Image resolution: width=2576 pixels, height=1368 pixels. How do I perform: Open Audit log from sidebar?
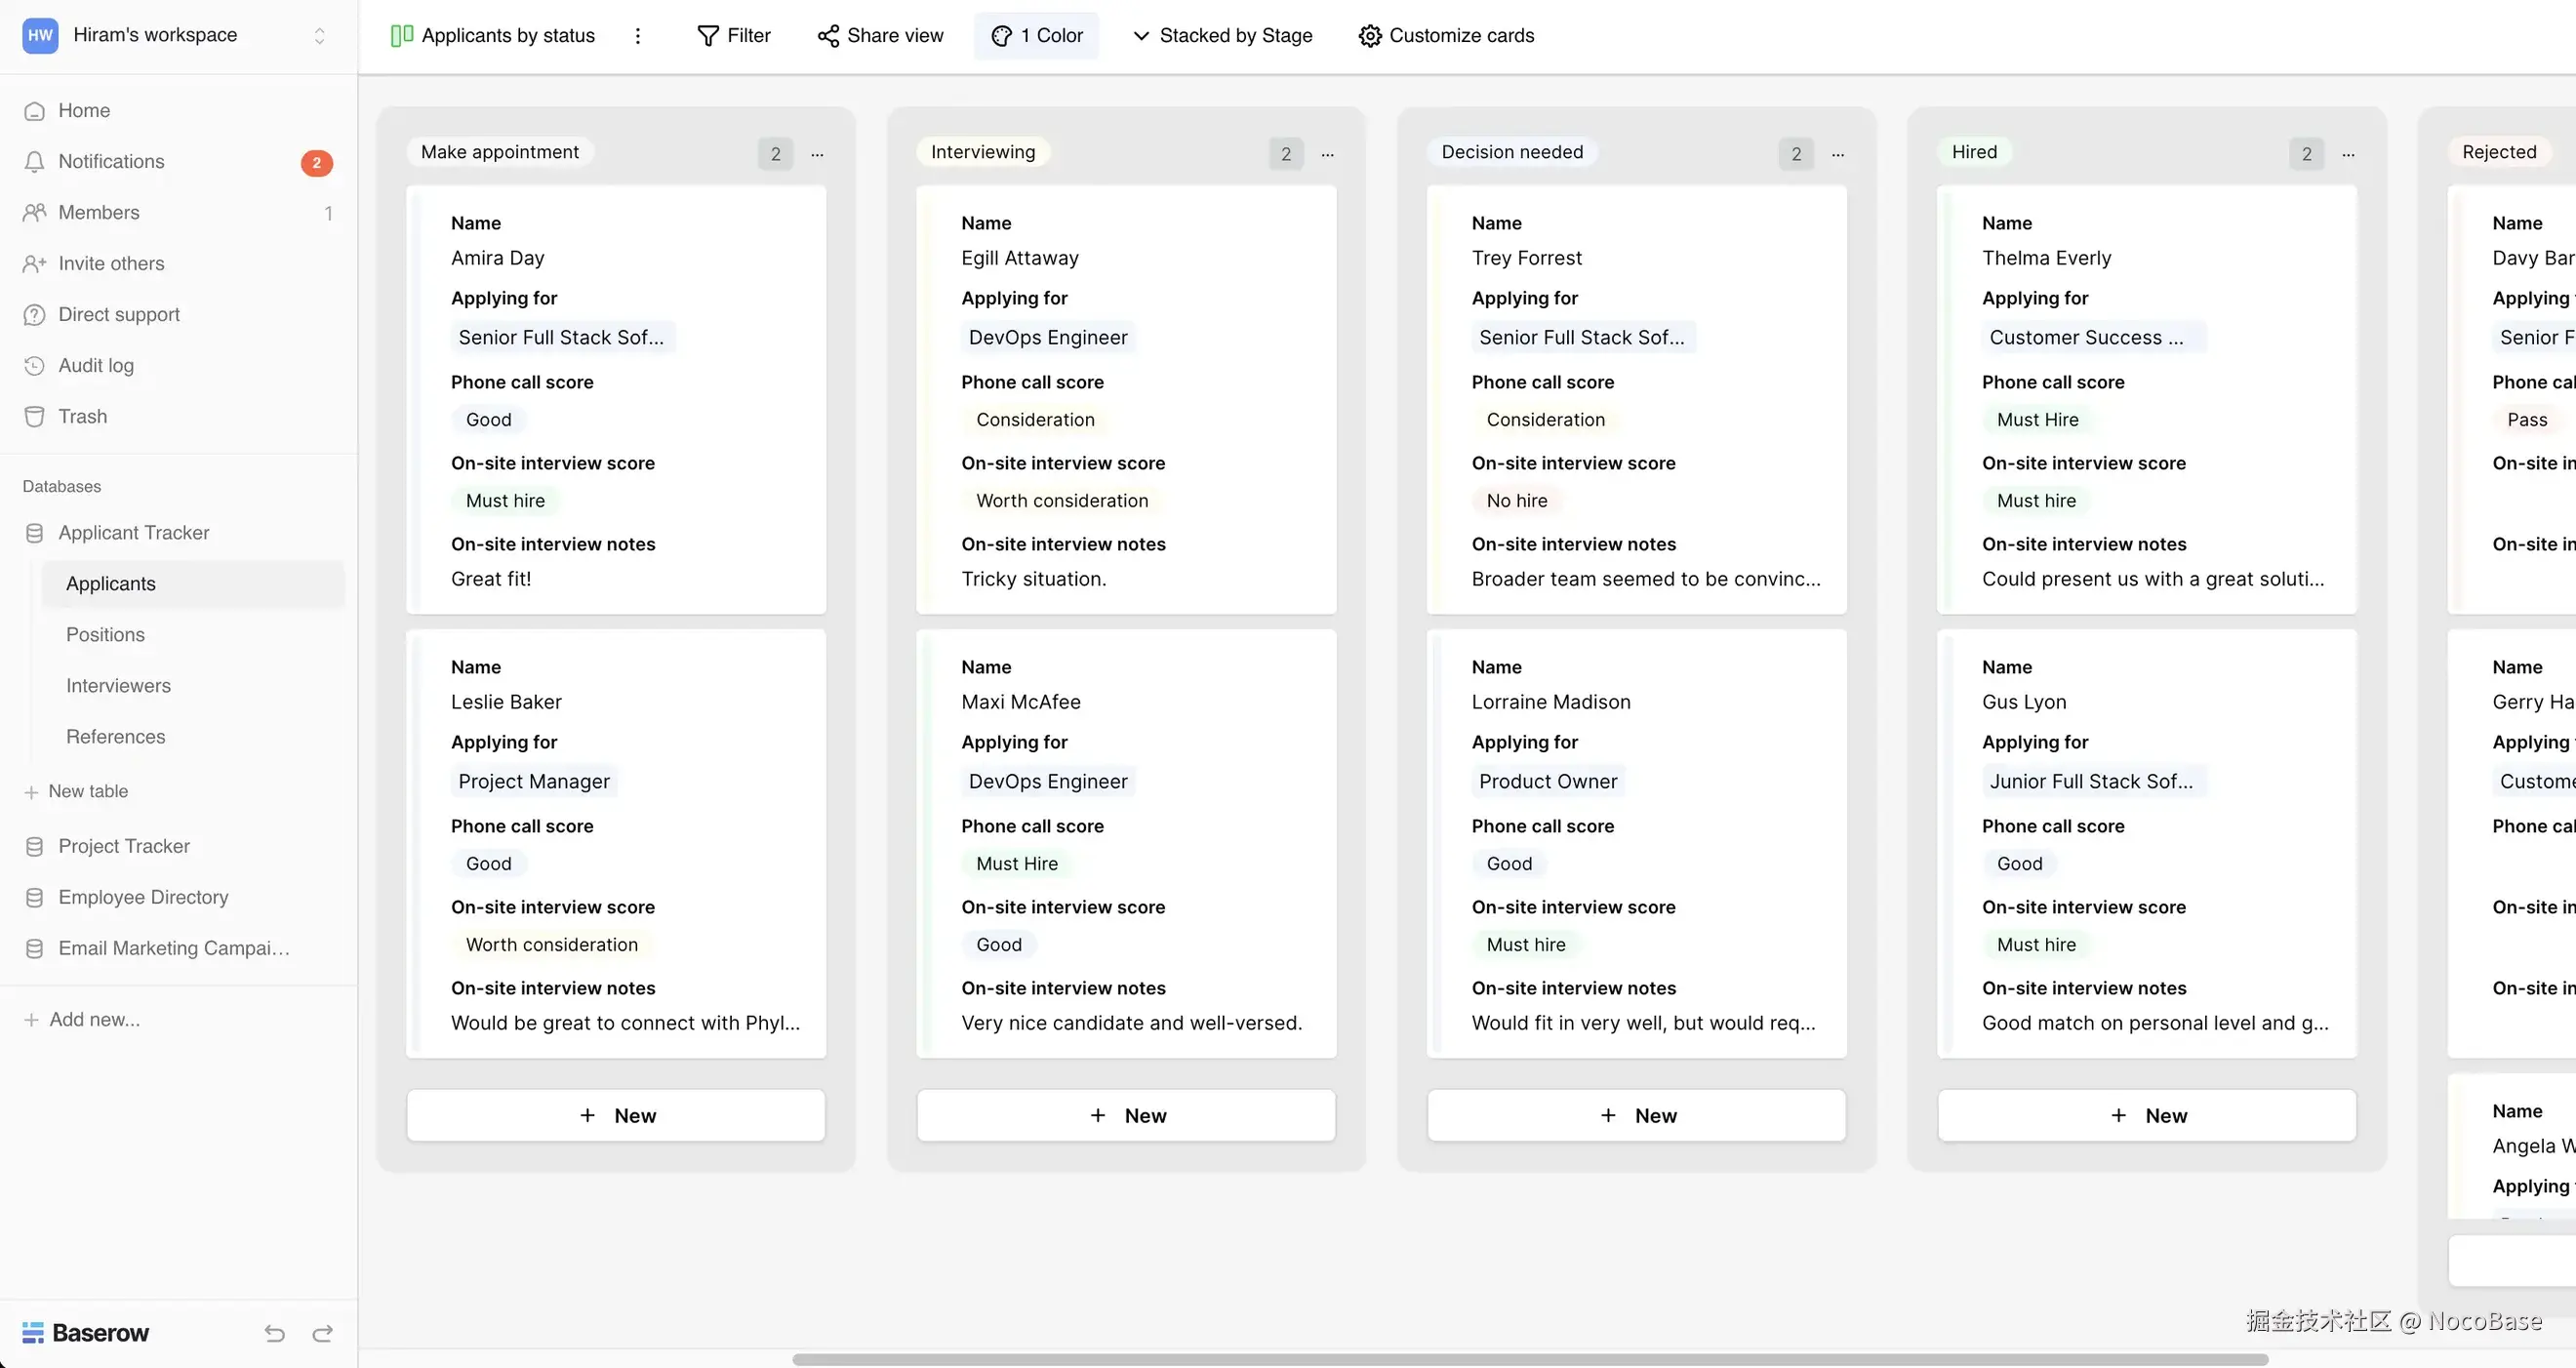(x=95, y=365)
